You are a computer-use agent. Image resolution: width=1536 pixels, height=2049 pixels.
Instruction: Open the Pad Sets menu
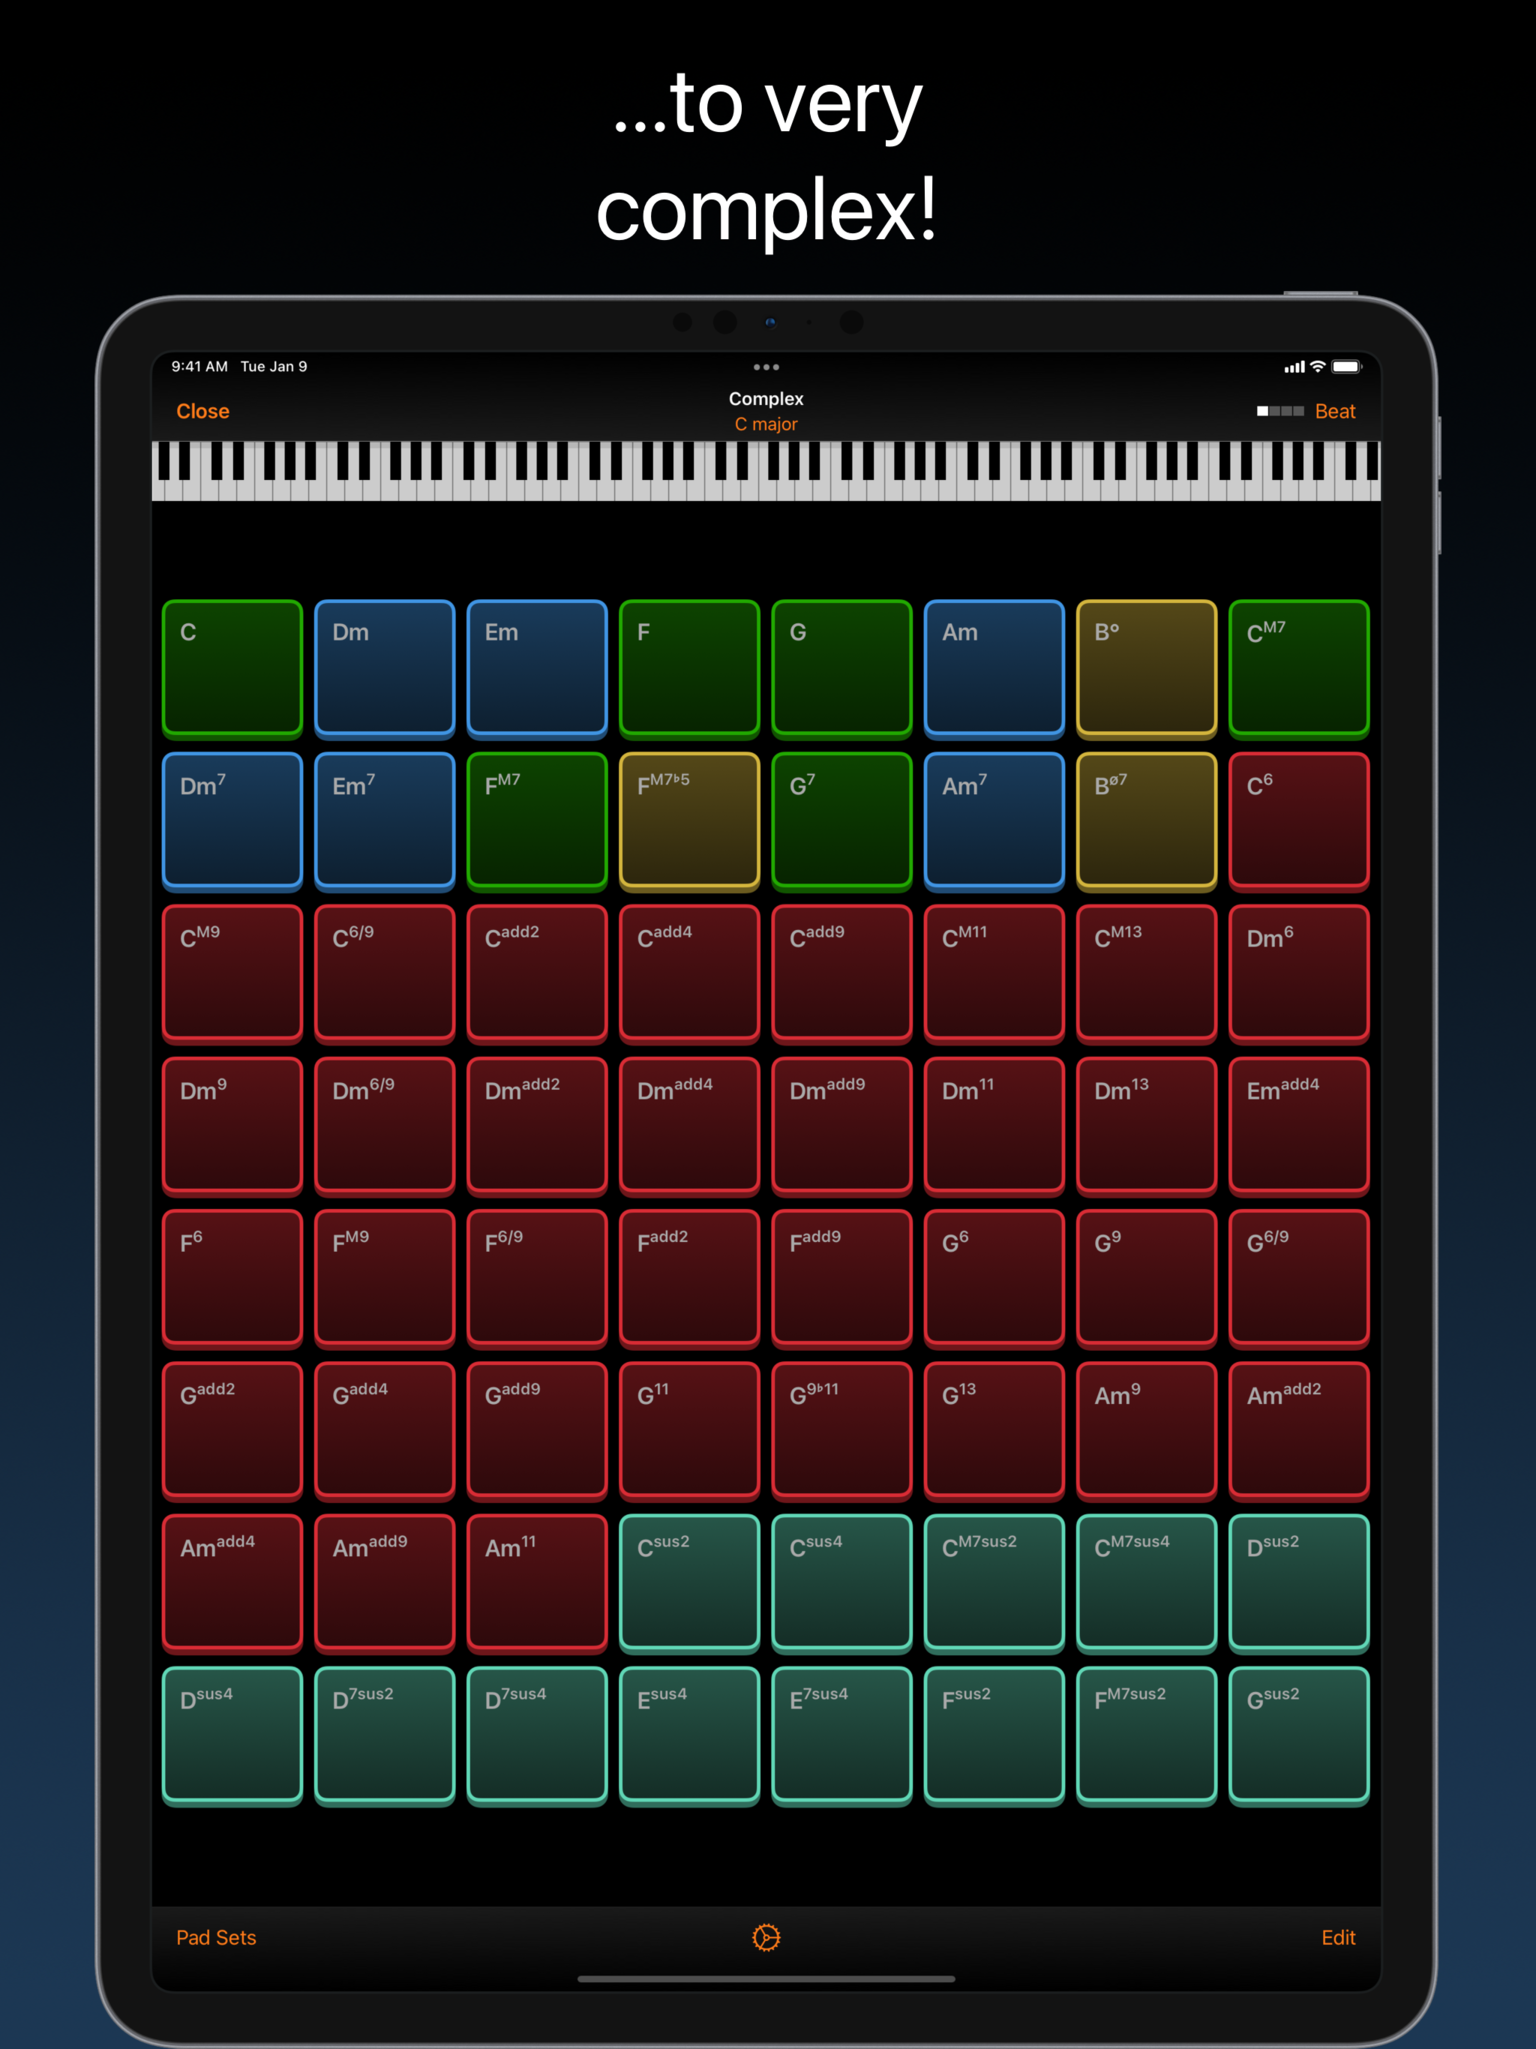216,1937
